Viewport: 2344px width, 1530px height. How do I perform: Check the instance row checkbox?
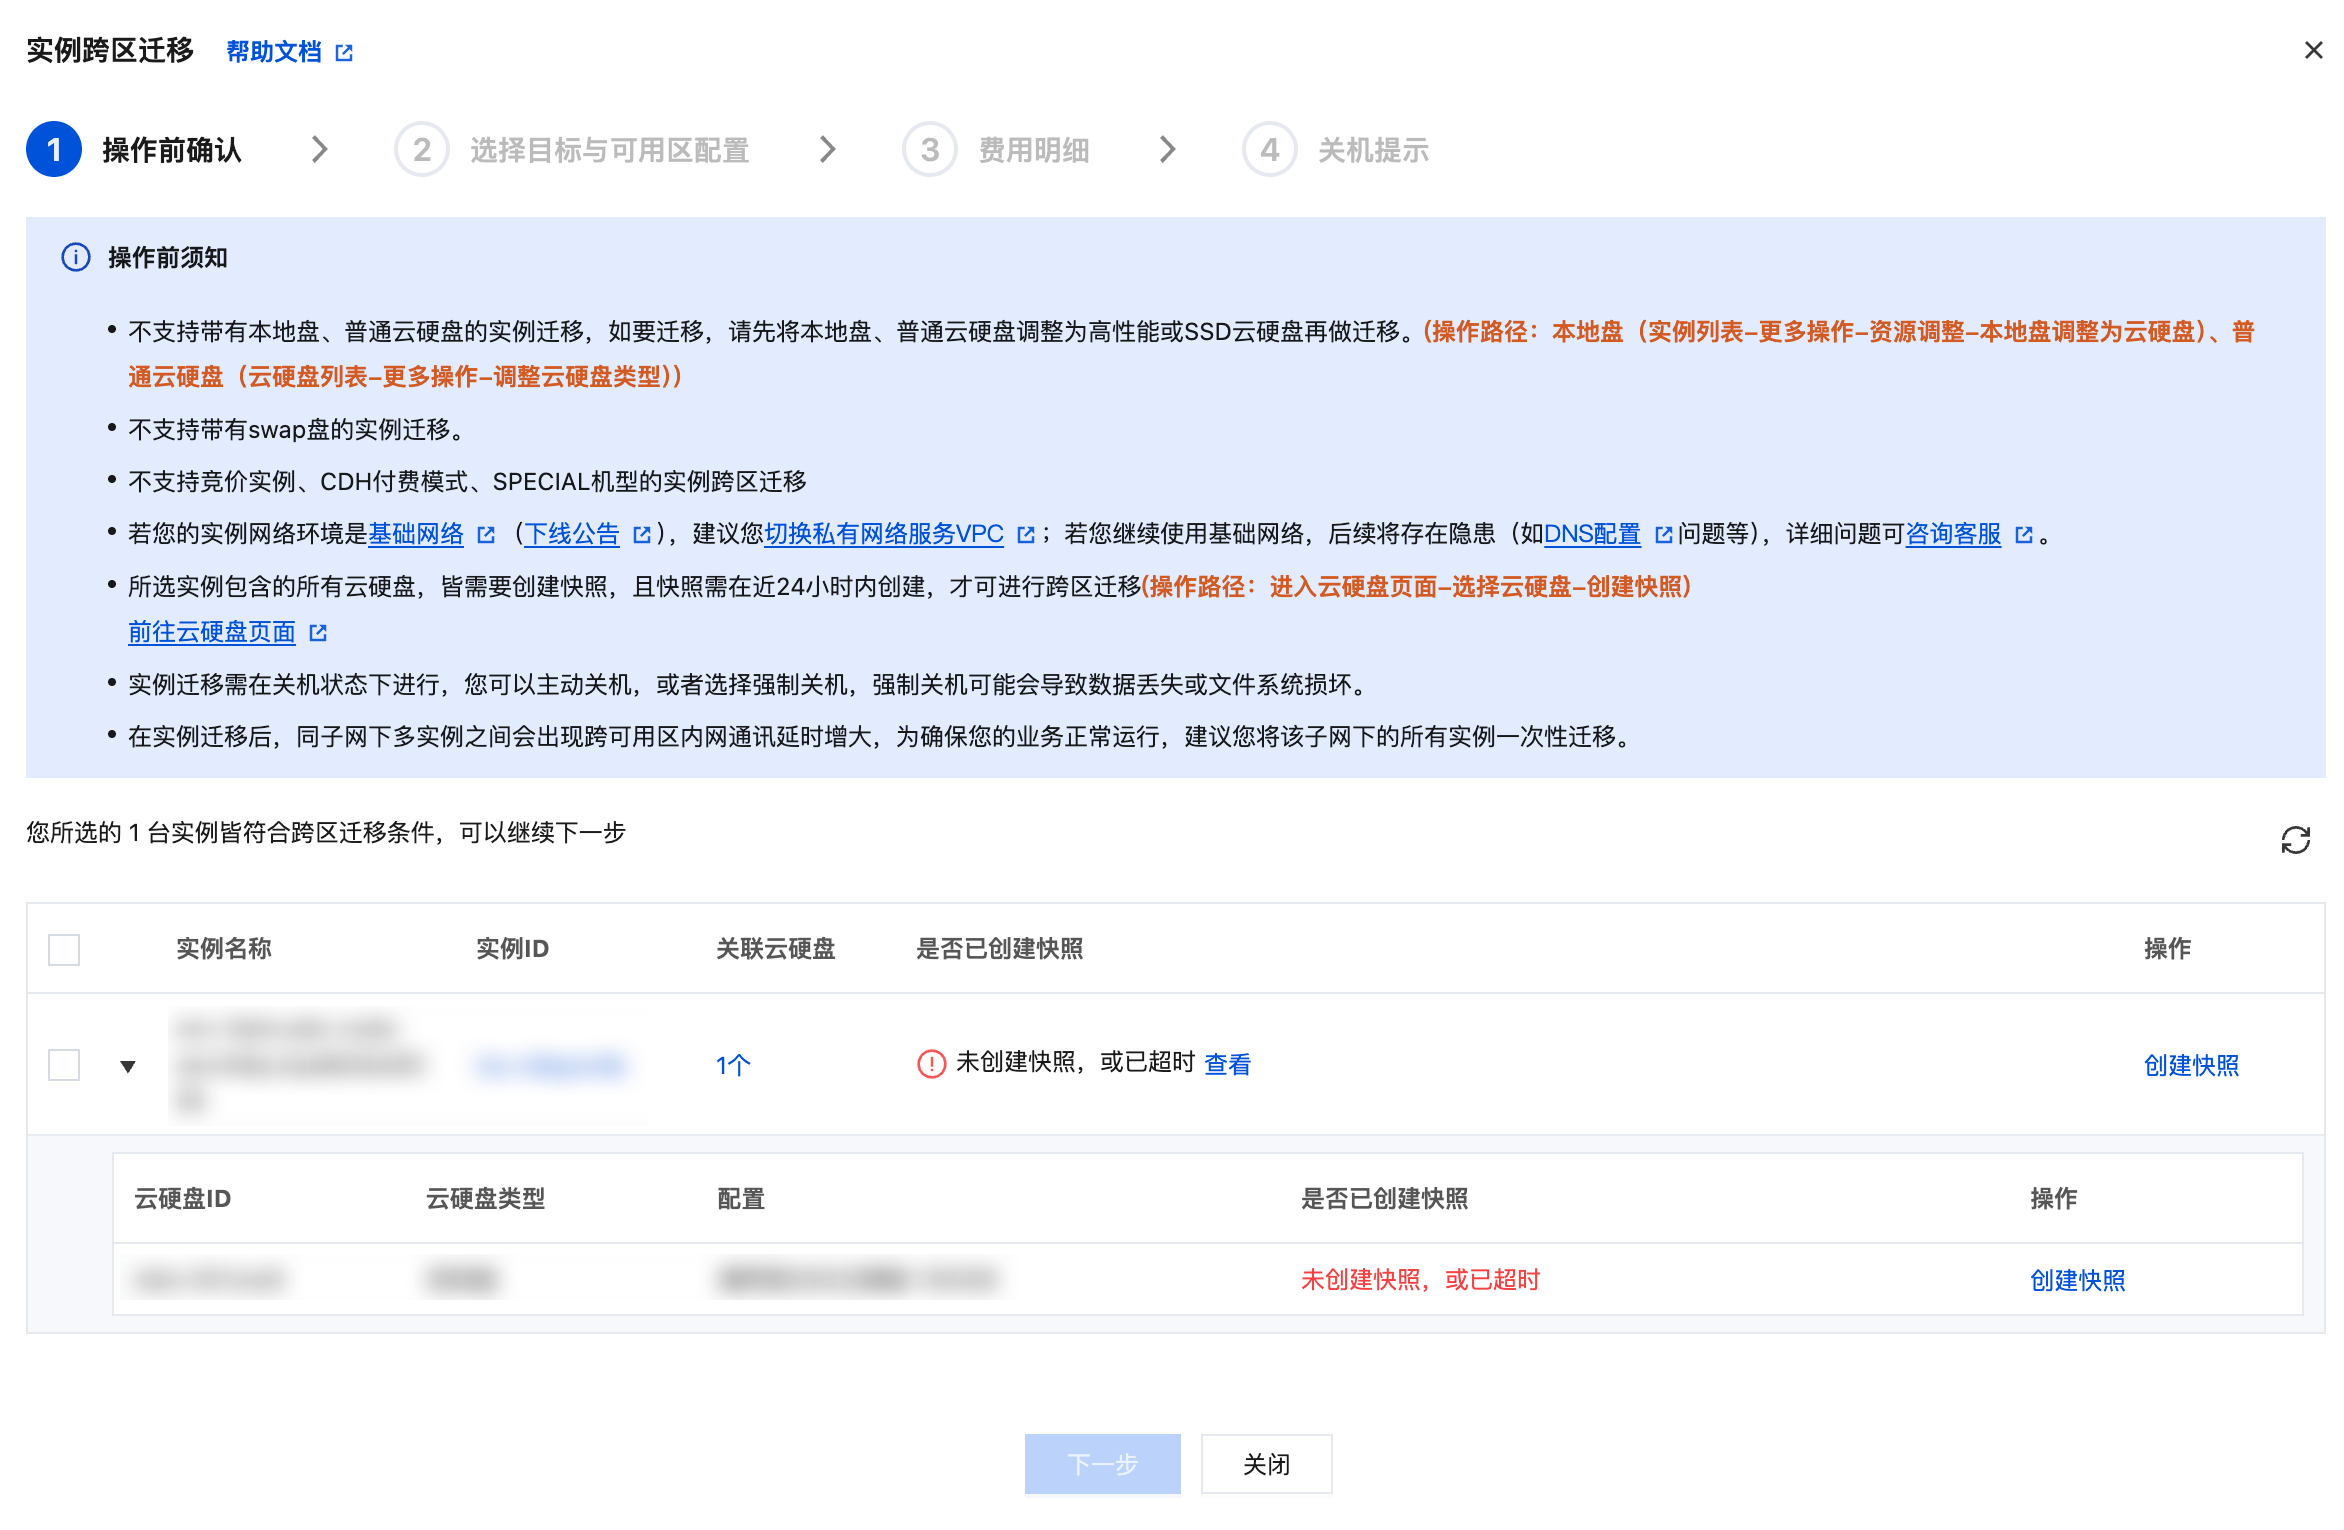click(64, 1064)
